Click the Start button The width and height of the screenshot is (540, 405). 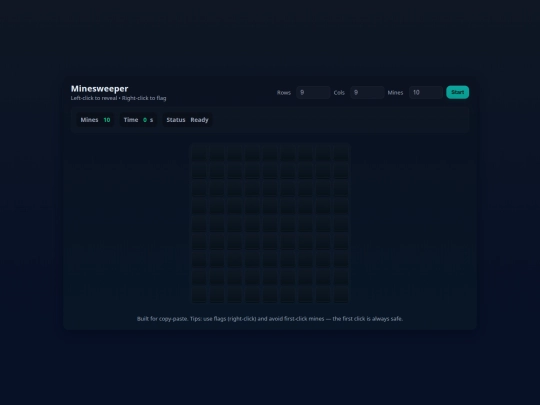[457, 92]
